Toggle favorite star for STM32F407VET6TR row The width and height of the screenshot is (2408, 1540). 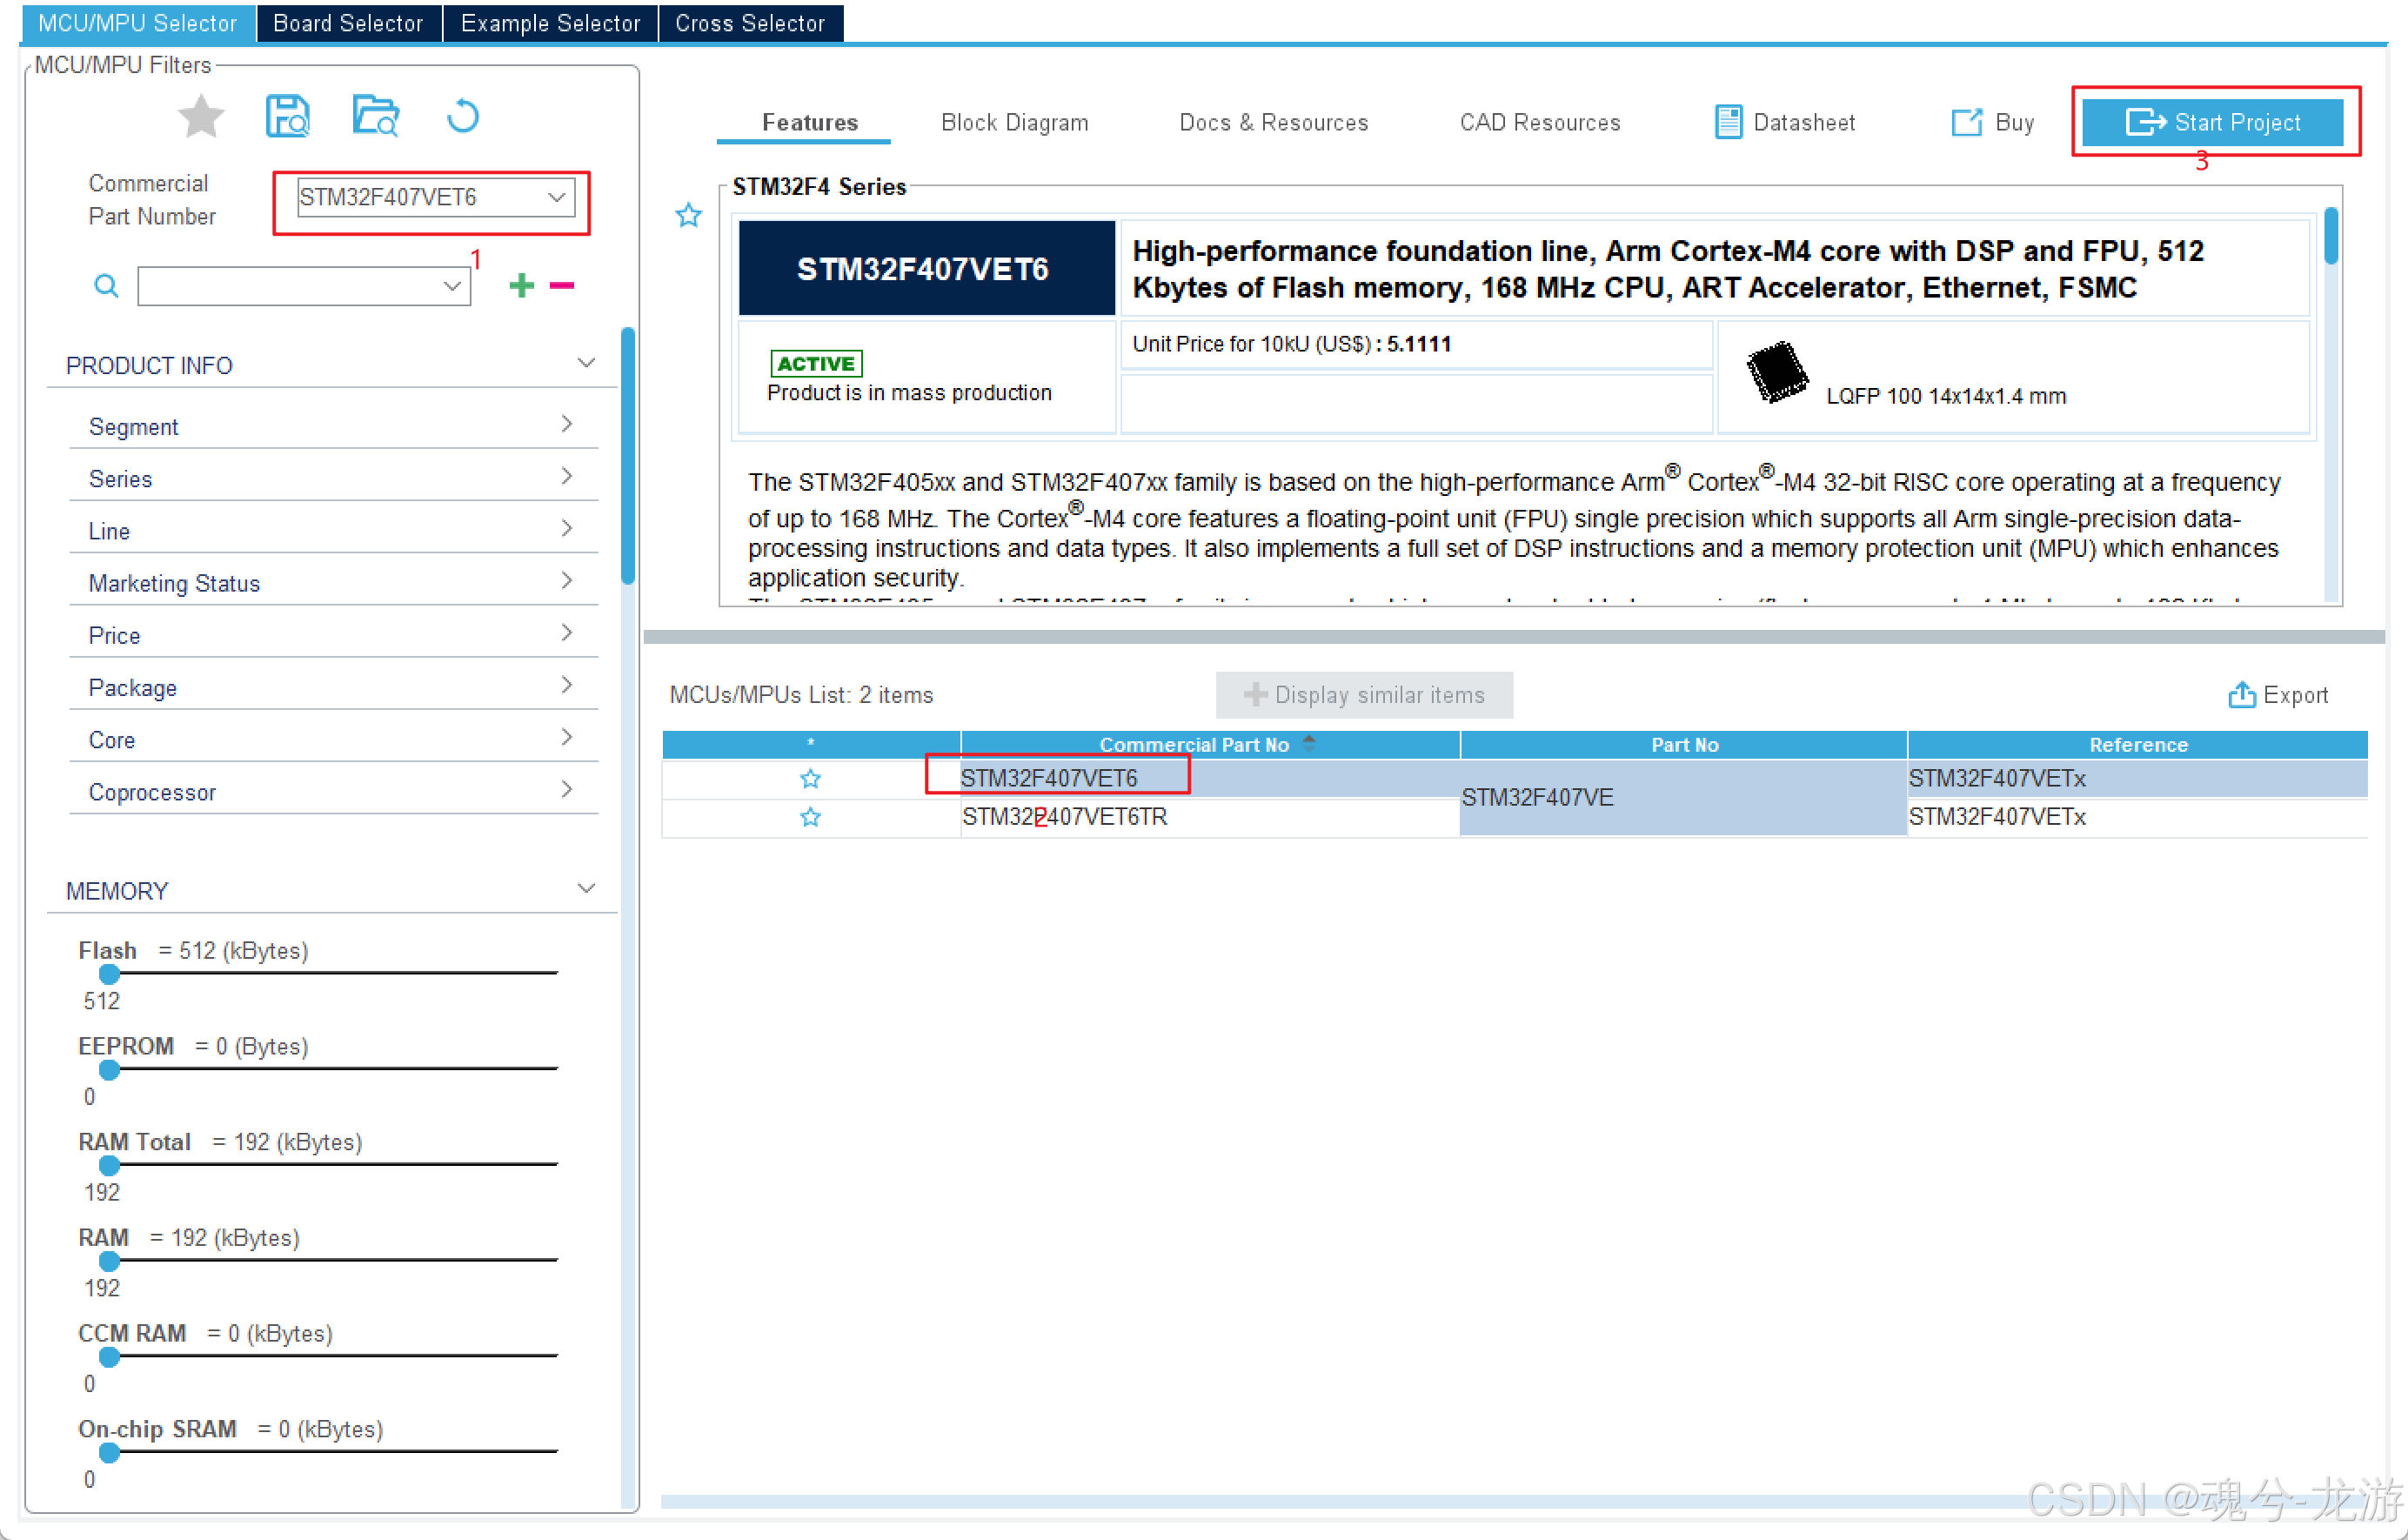point(810,817)
